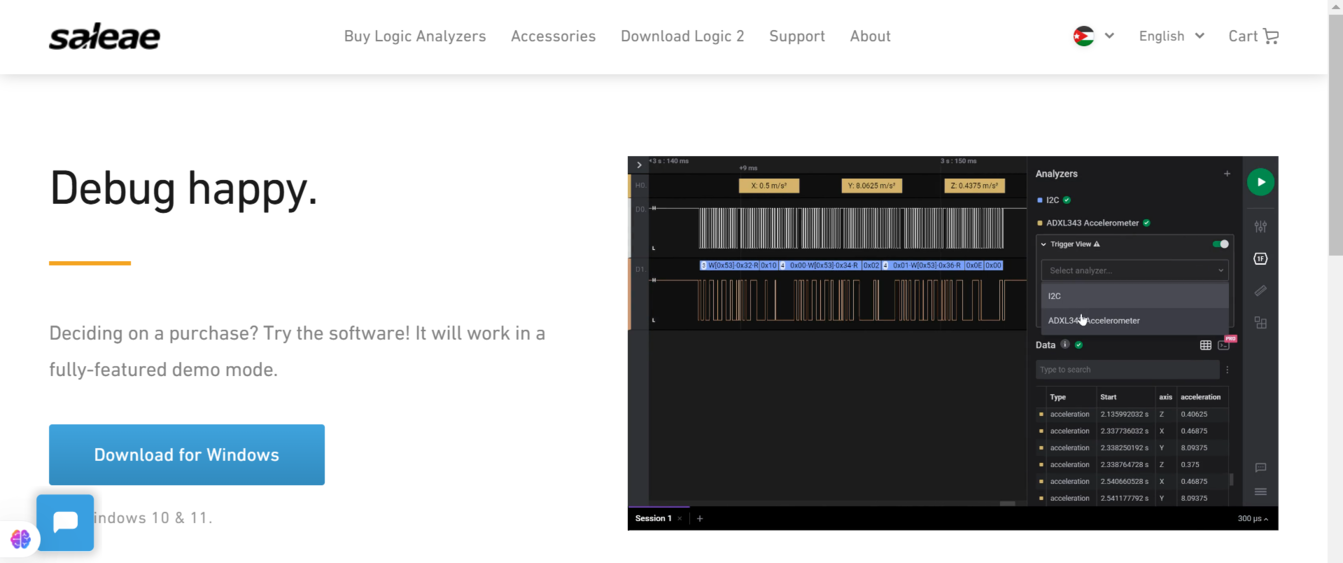The image size is (1343, 563).
Task: Open the Select analyzer dropdown
Action: (x=1135, y=270)
